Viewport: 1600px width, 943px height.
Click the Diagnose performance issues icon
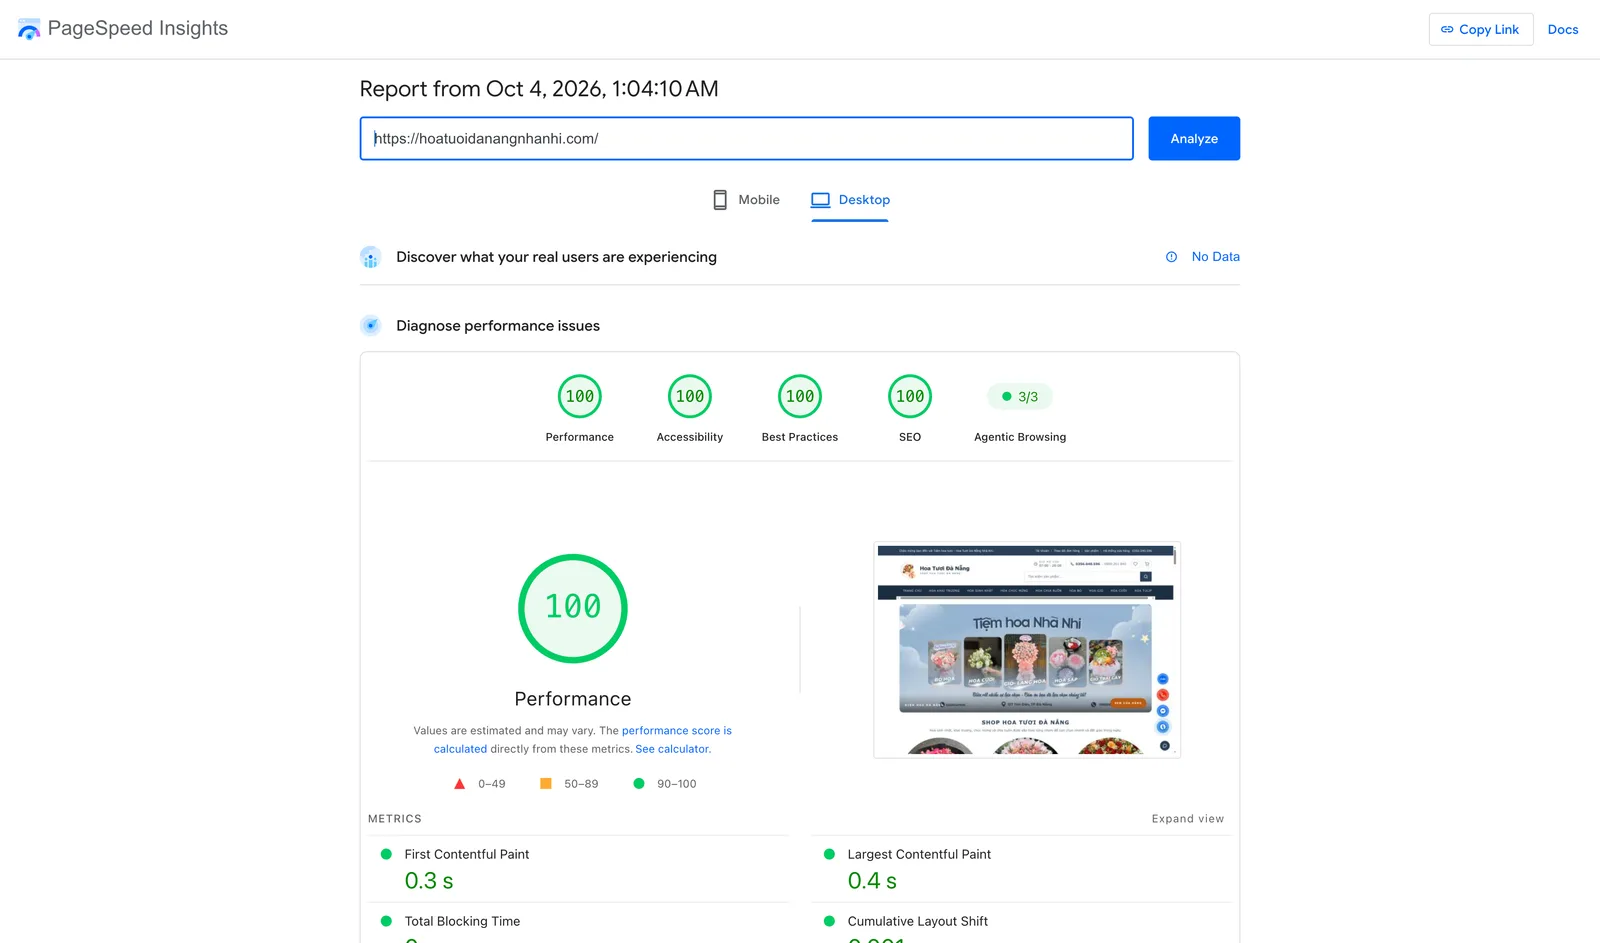pyautogui.click(x=370, y=325)
